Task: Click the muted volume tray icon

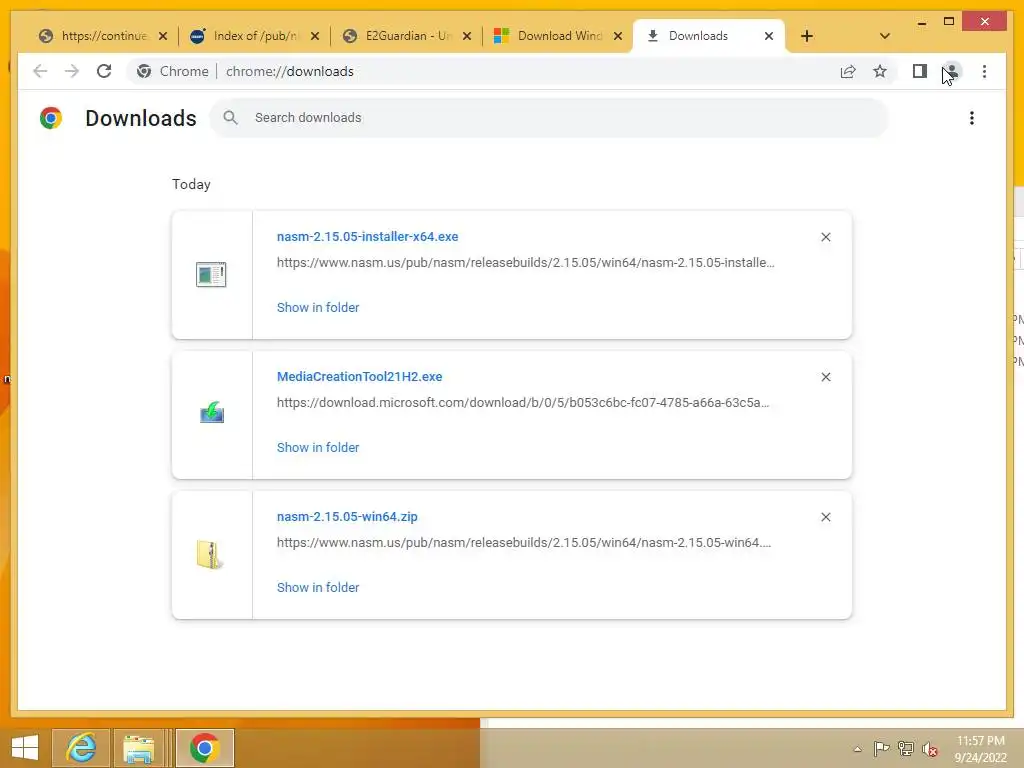Action: (x=930, y=749)
